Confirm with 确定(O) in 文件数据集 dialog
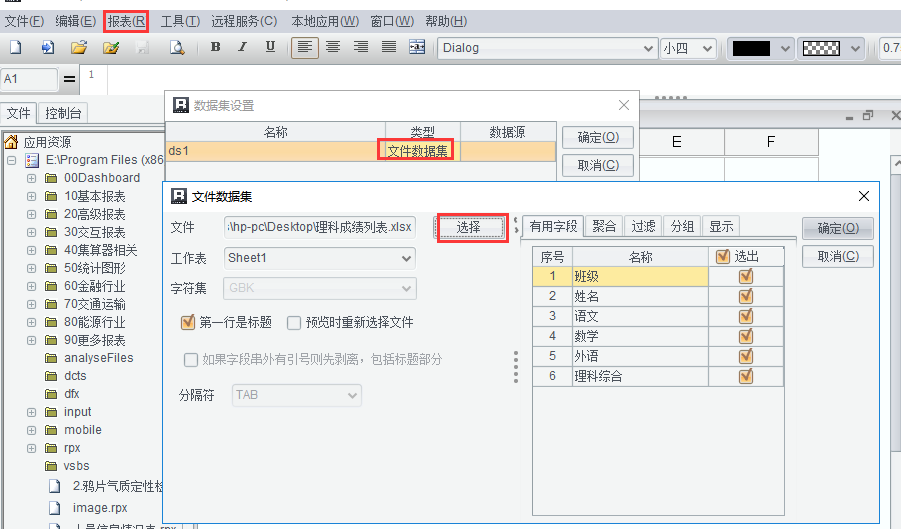This screenshot has height=529, width=901. click(838, 228)
